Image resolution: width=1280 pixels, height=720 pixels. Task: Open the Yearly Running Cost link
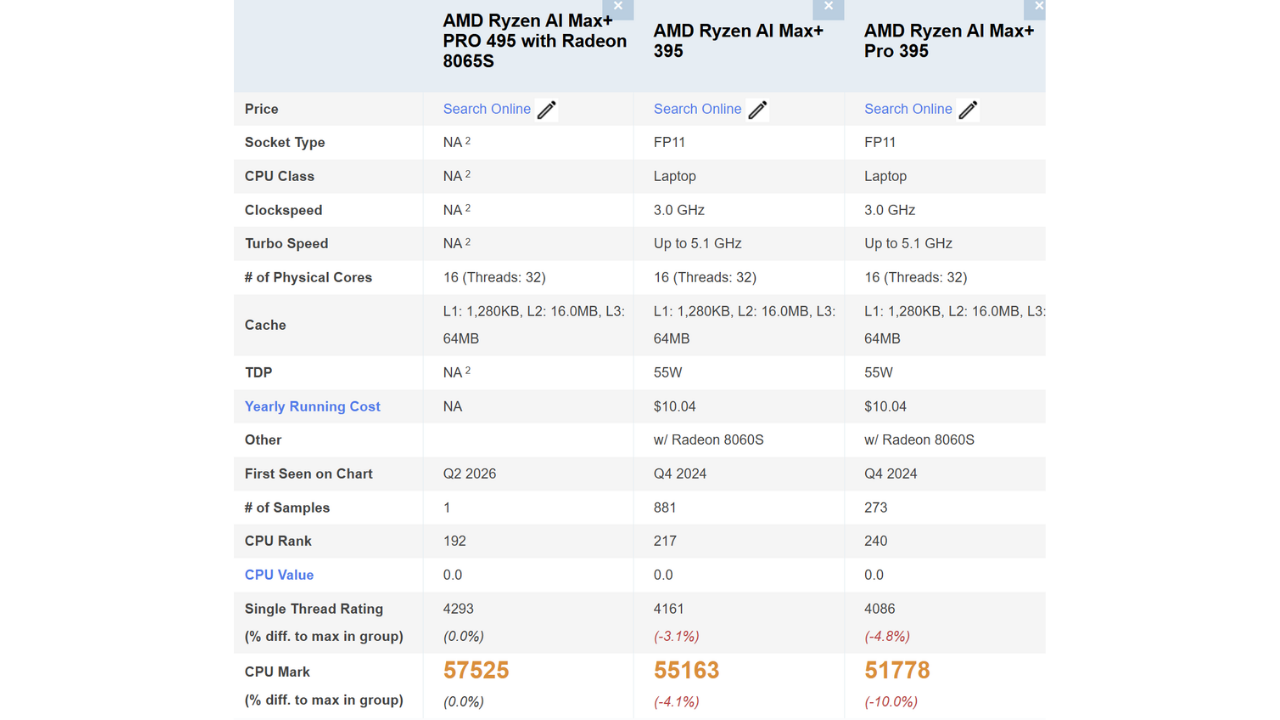coord(312,406)
